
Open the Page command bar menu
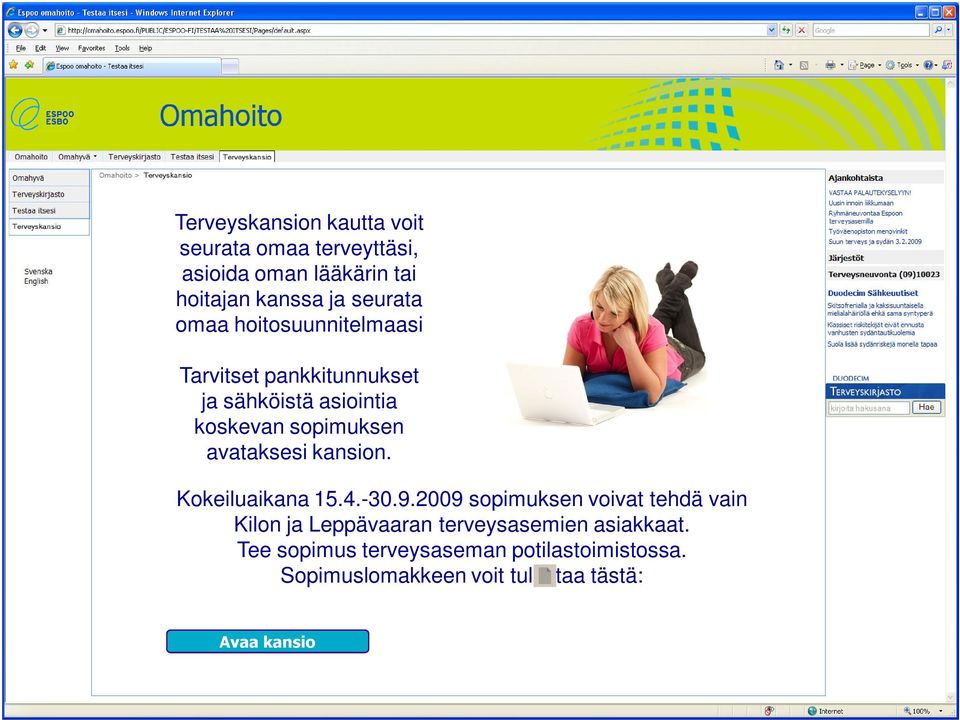[864, 65]
